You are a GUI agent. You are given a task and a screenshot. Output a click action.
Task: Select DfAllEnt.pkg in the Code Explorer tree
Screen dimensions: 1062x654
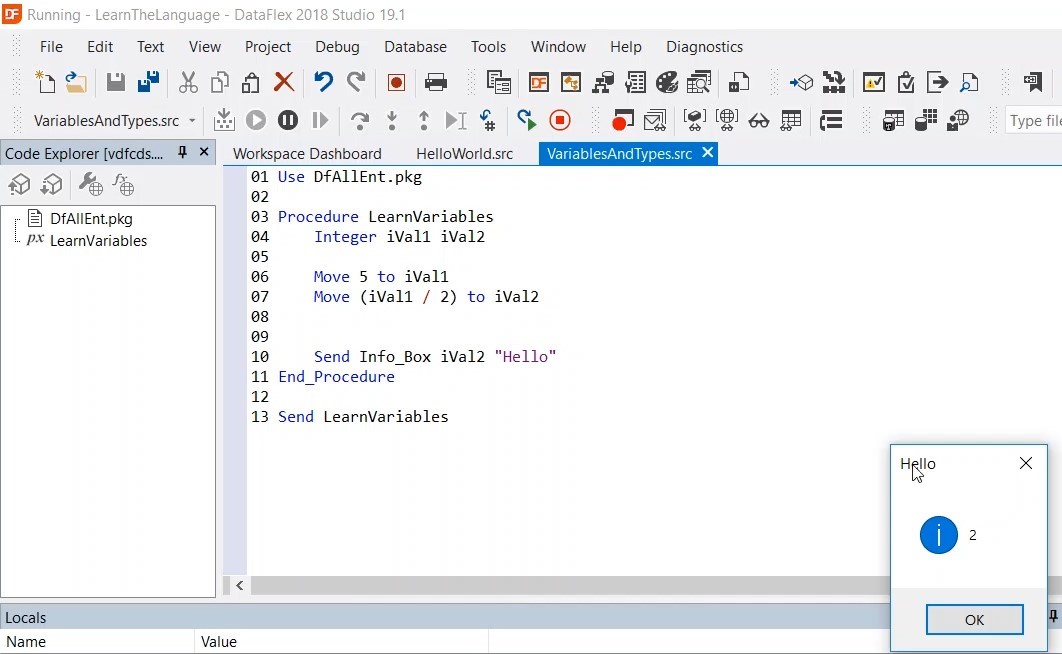[91, 219]
